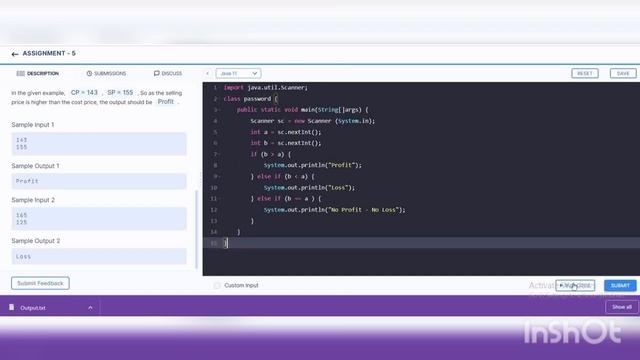Click the else if (b == a) line
Screen dimensions: 640x360
tap(286, 199)
